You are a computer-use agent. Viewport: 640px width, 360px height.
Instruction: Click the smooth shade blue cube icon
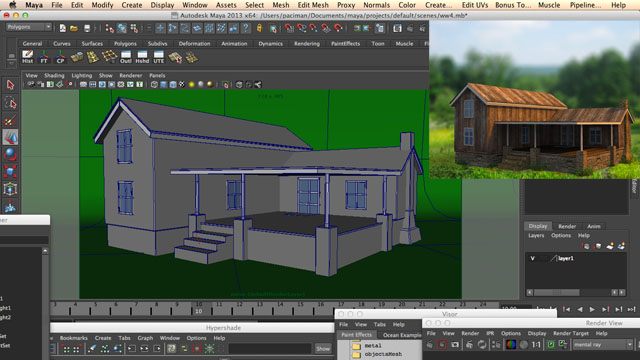[163, 84]
